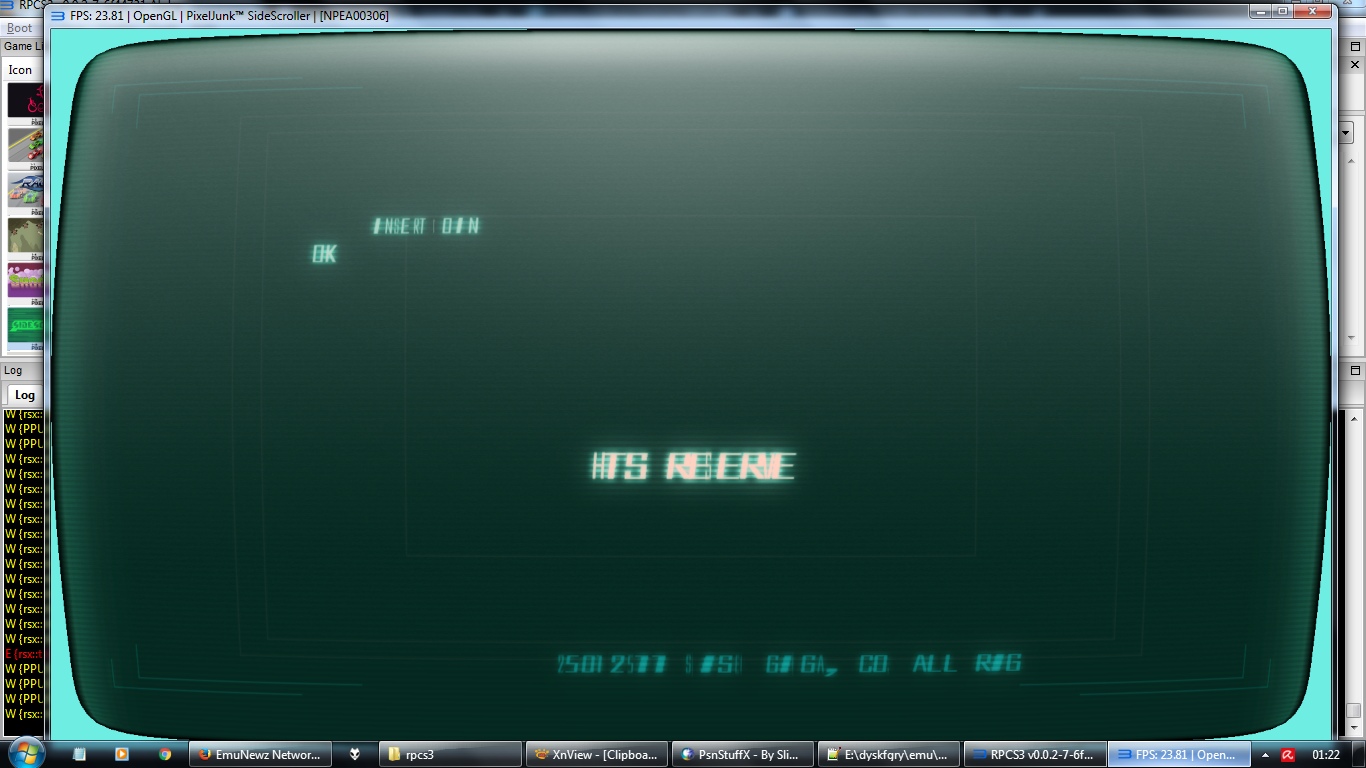Click the taskbar clock showing 01:22
Viewport: 1366px width, 768px height.
click(x=1325, y=755)
